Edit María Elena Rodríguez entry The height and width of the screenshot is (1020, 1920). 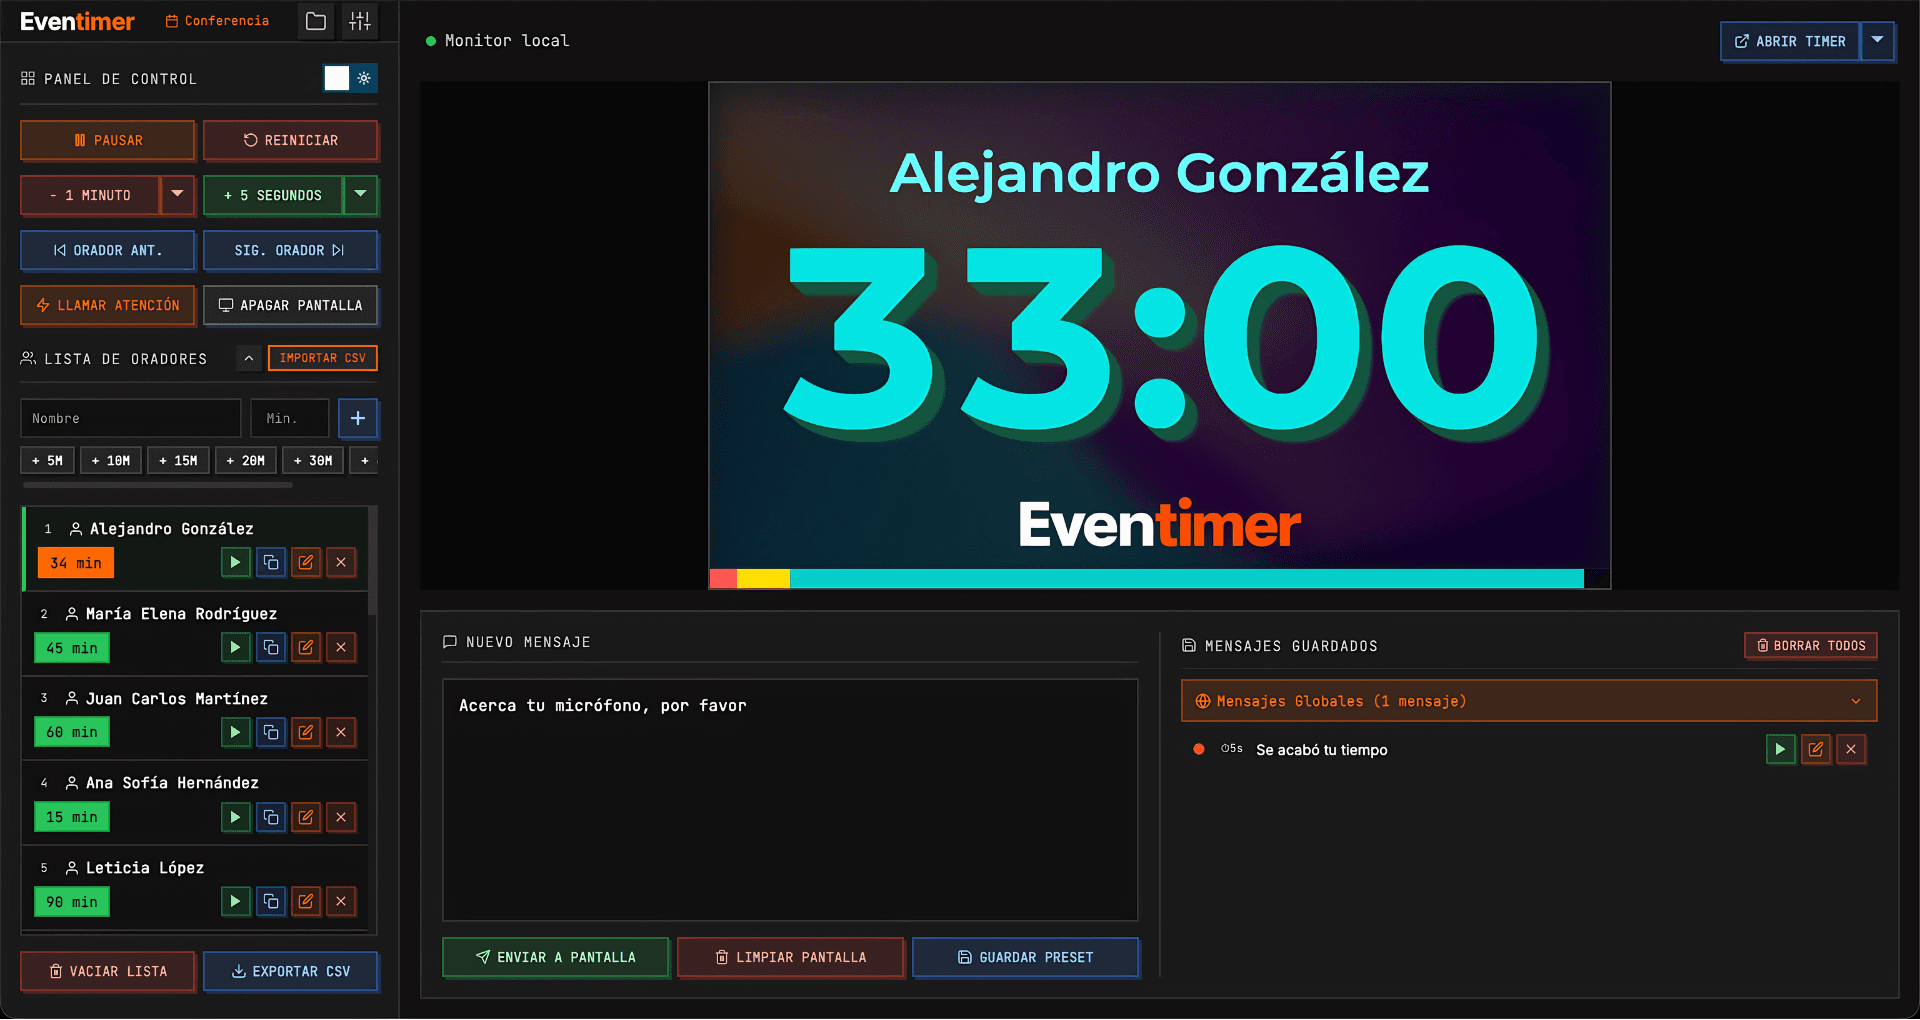(x=306, y=647)
